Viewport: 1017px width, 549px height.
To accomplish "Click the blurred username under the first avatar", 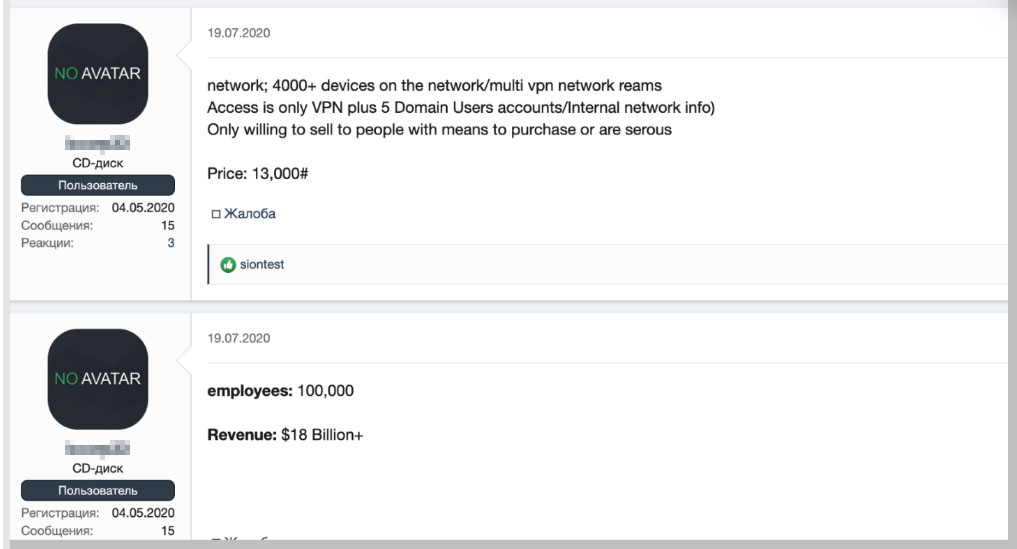I will coord(98,145).
